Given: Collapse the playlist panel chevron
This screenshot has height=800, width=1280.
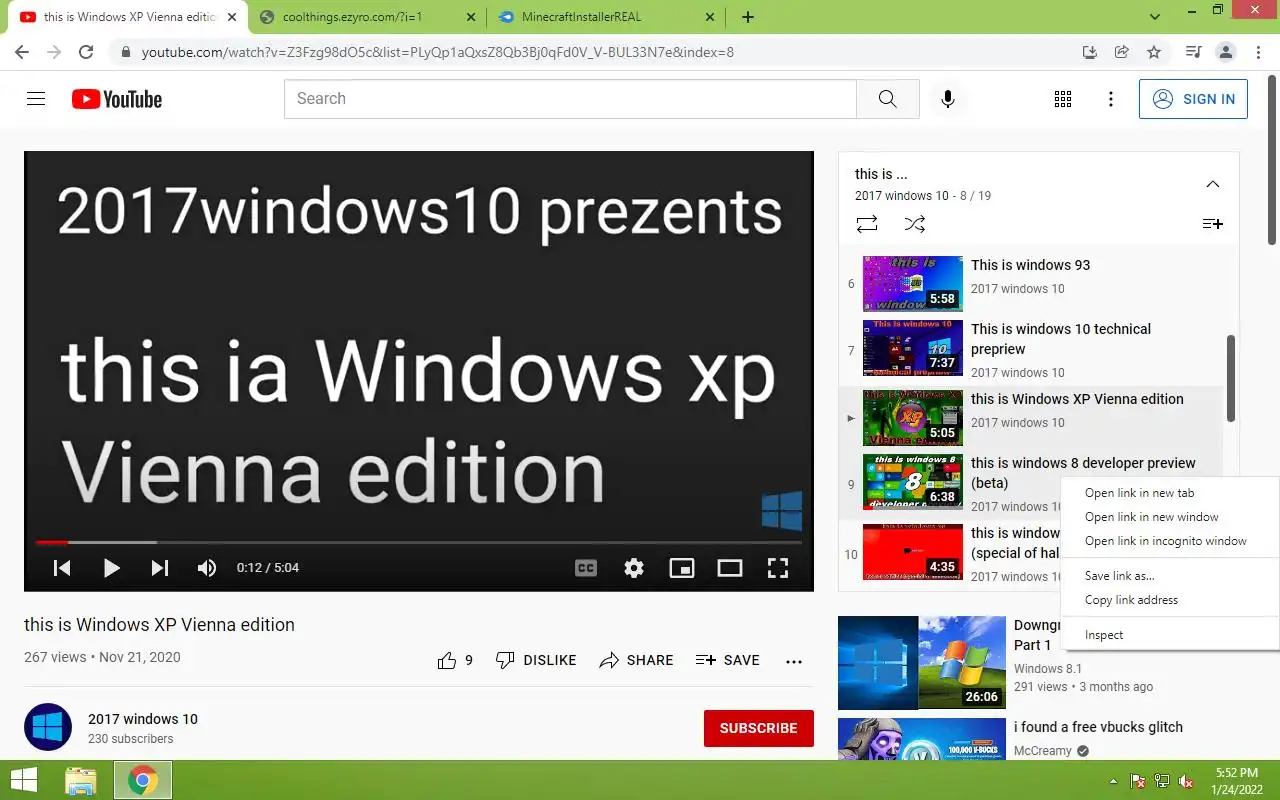Looking at the screenshot, I should (x=1212, y=184).
